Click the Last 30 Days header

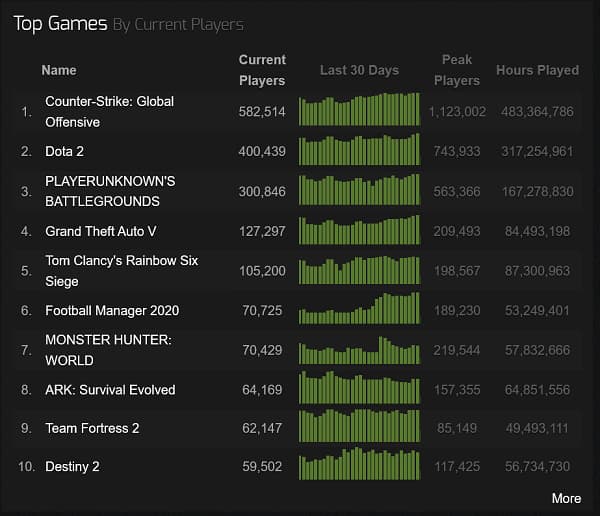pyautogui.click(x=359, y=70)
